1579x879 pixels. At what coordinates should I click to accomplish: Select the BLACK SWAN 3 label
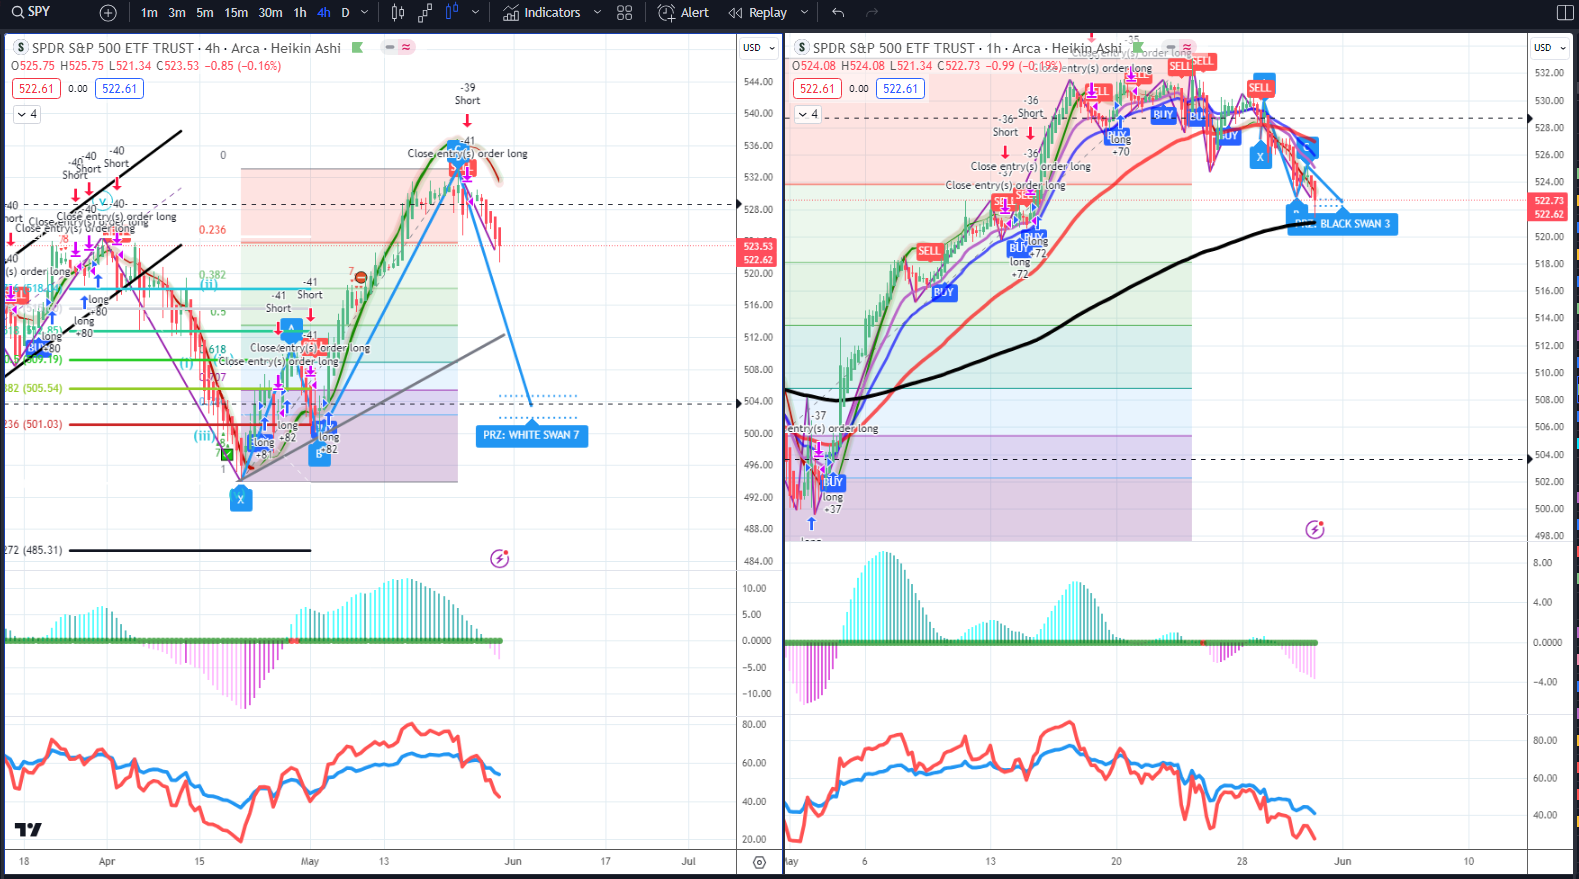(1342, 224)
